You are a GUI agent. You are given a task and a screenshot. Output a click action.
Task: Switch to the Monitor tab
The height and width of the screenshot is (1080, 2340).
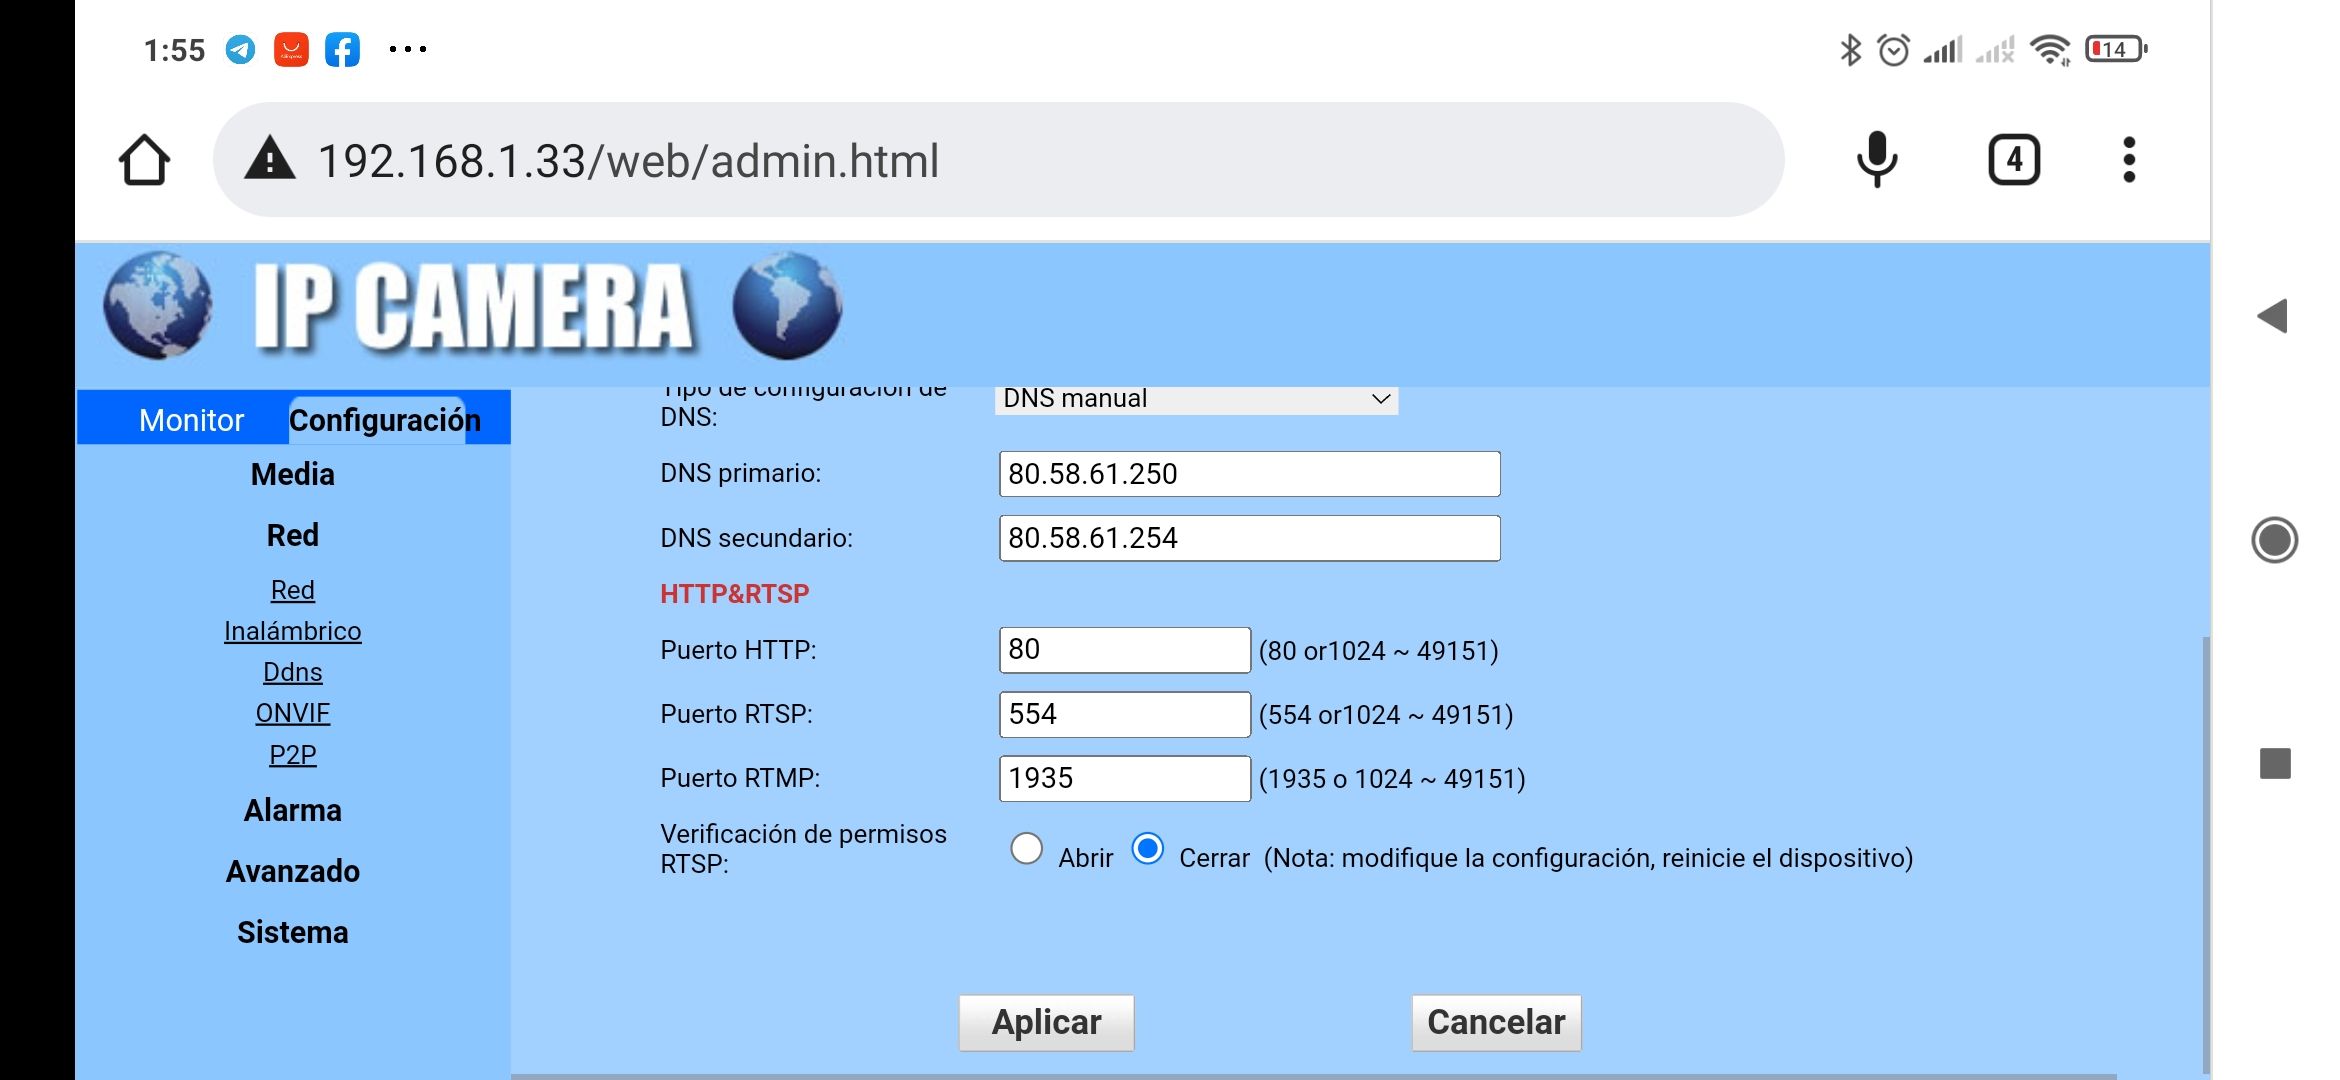click(x=191, y=419)
